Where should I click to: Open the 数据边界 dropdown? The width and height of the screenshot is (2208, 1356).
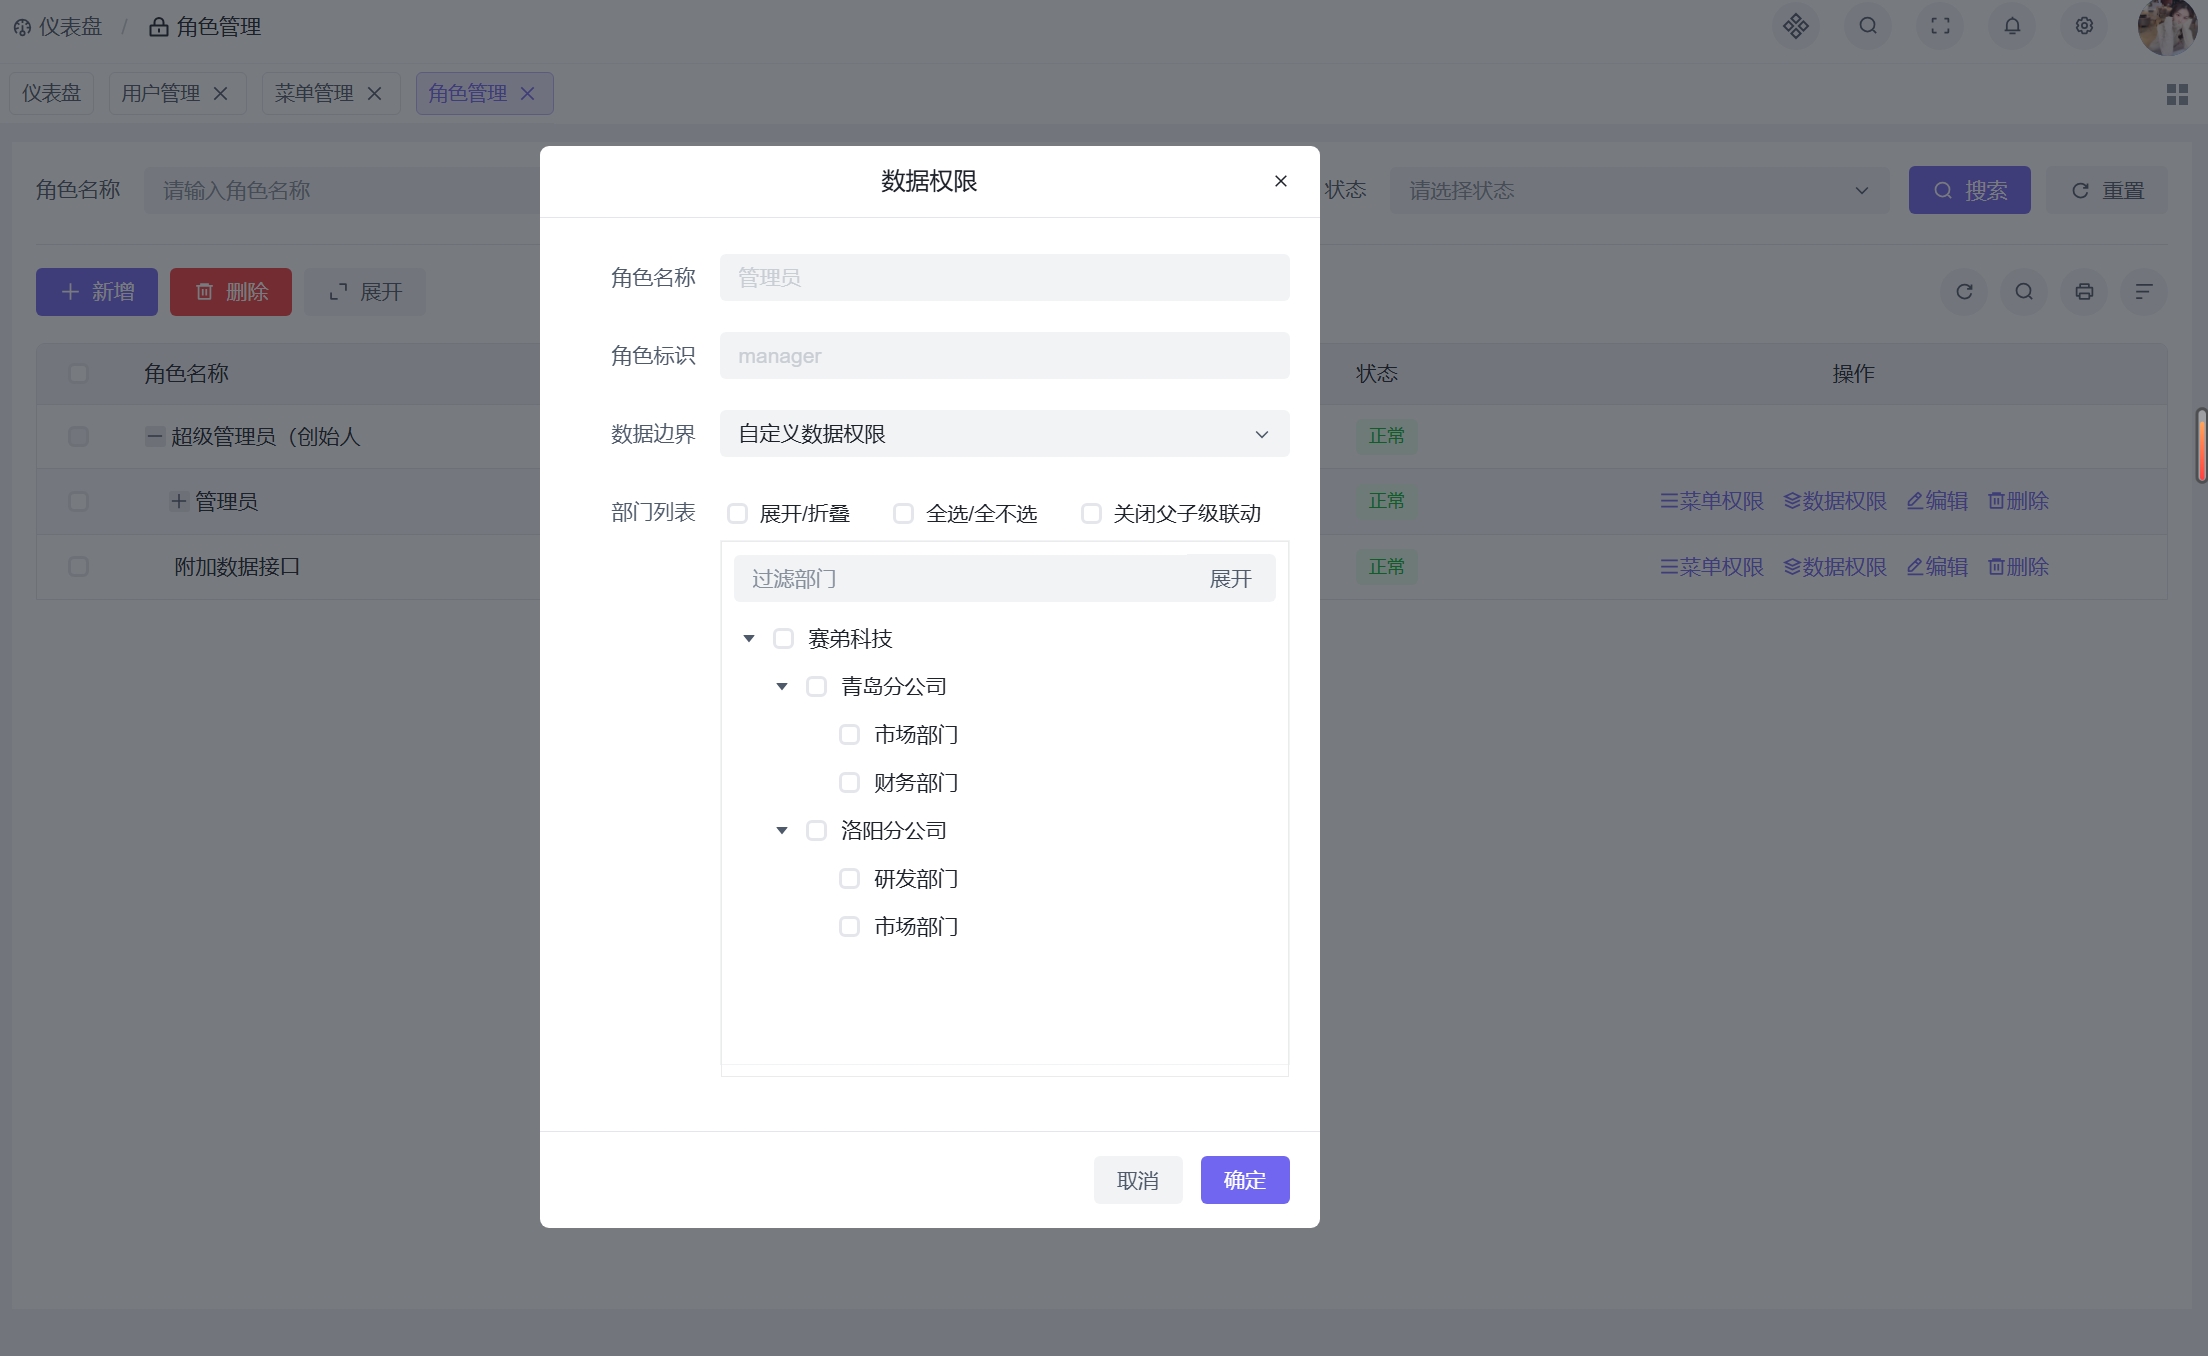tap(1004, 434)
